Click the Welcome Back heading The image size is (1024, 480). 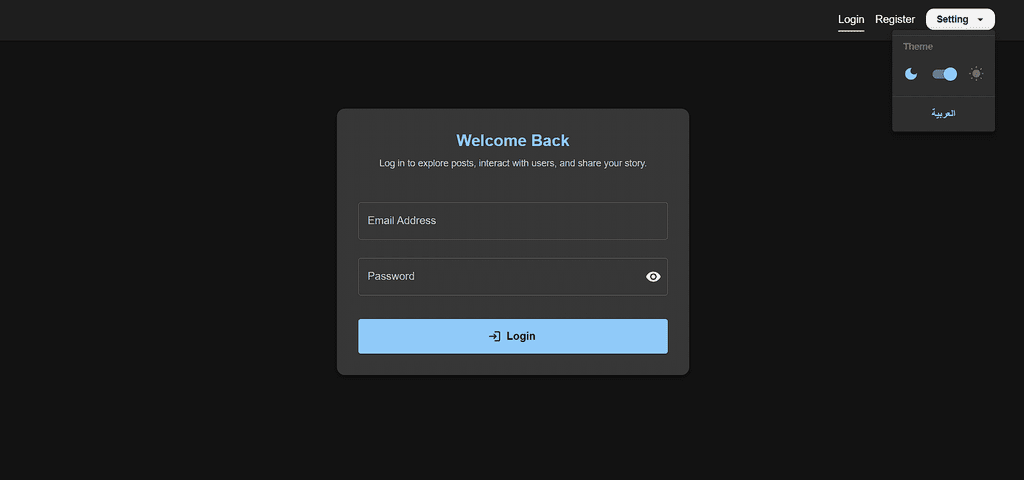[x=513, y=140]
